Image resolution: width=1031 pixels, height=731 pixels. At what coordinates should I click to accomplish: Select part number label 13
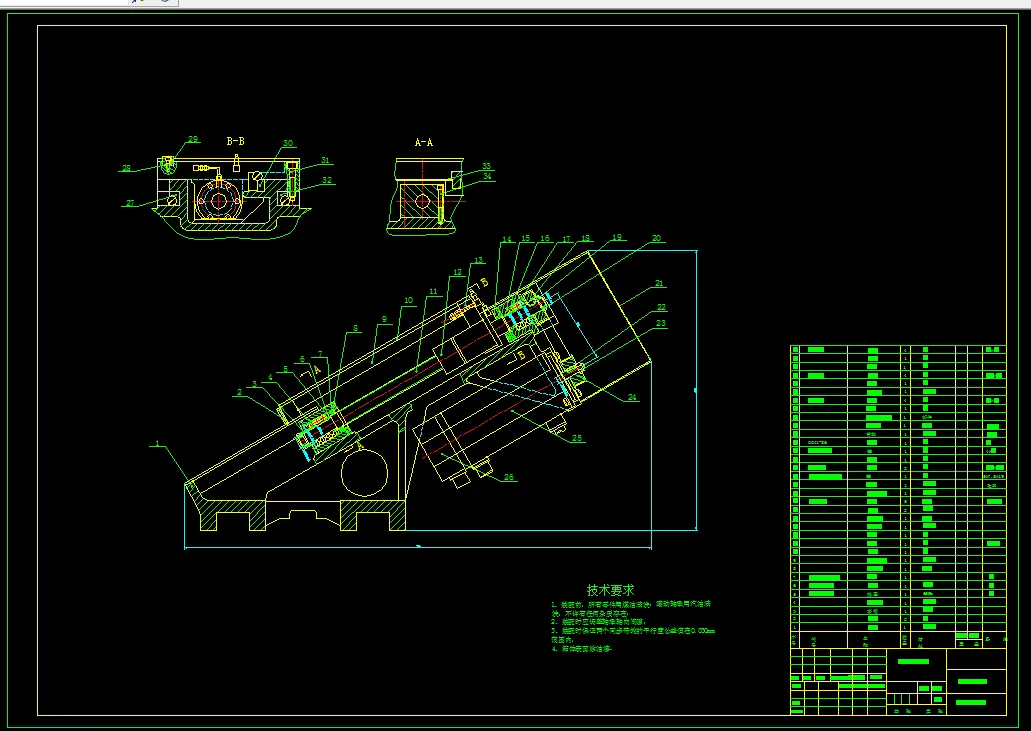[x=479, y=260]
